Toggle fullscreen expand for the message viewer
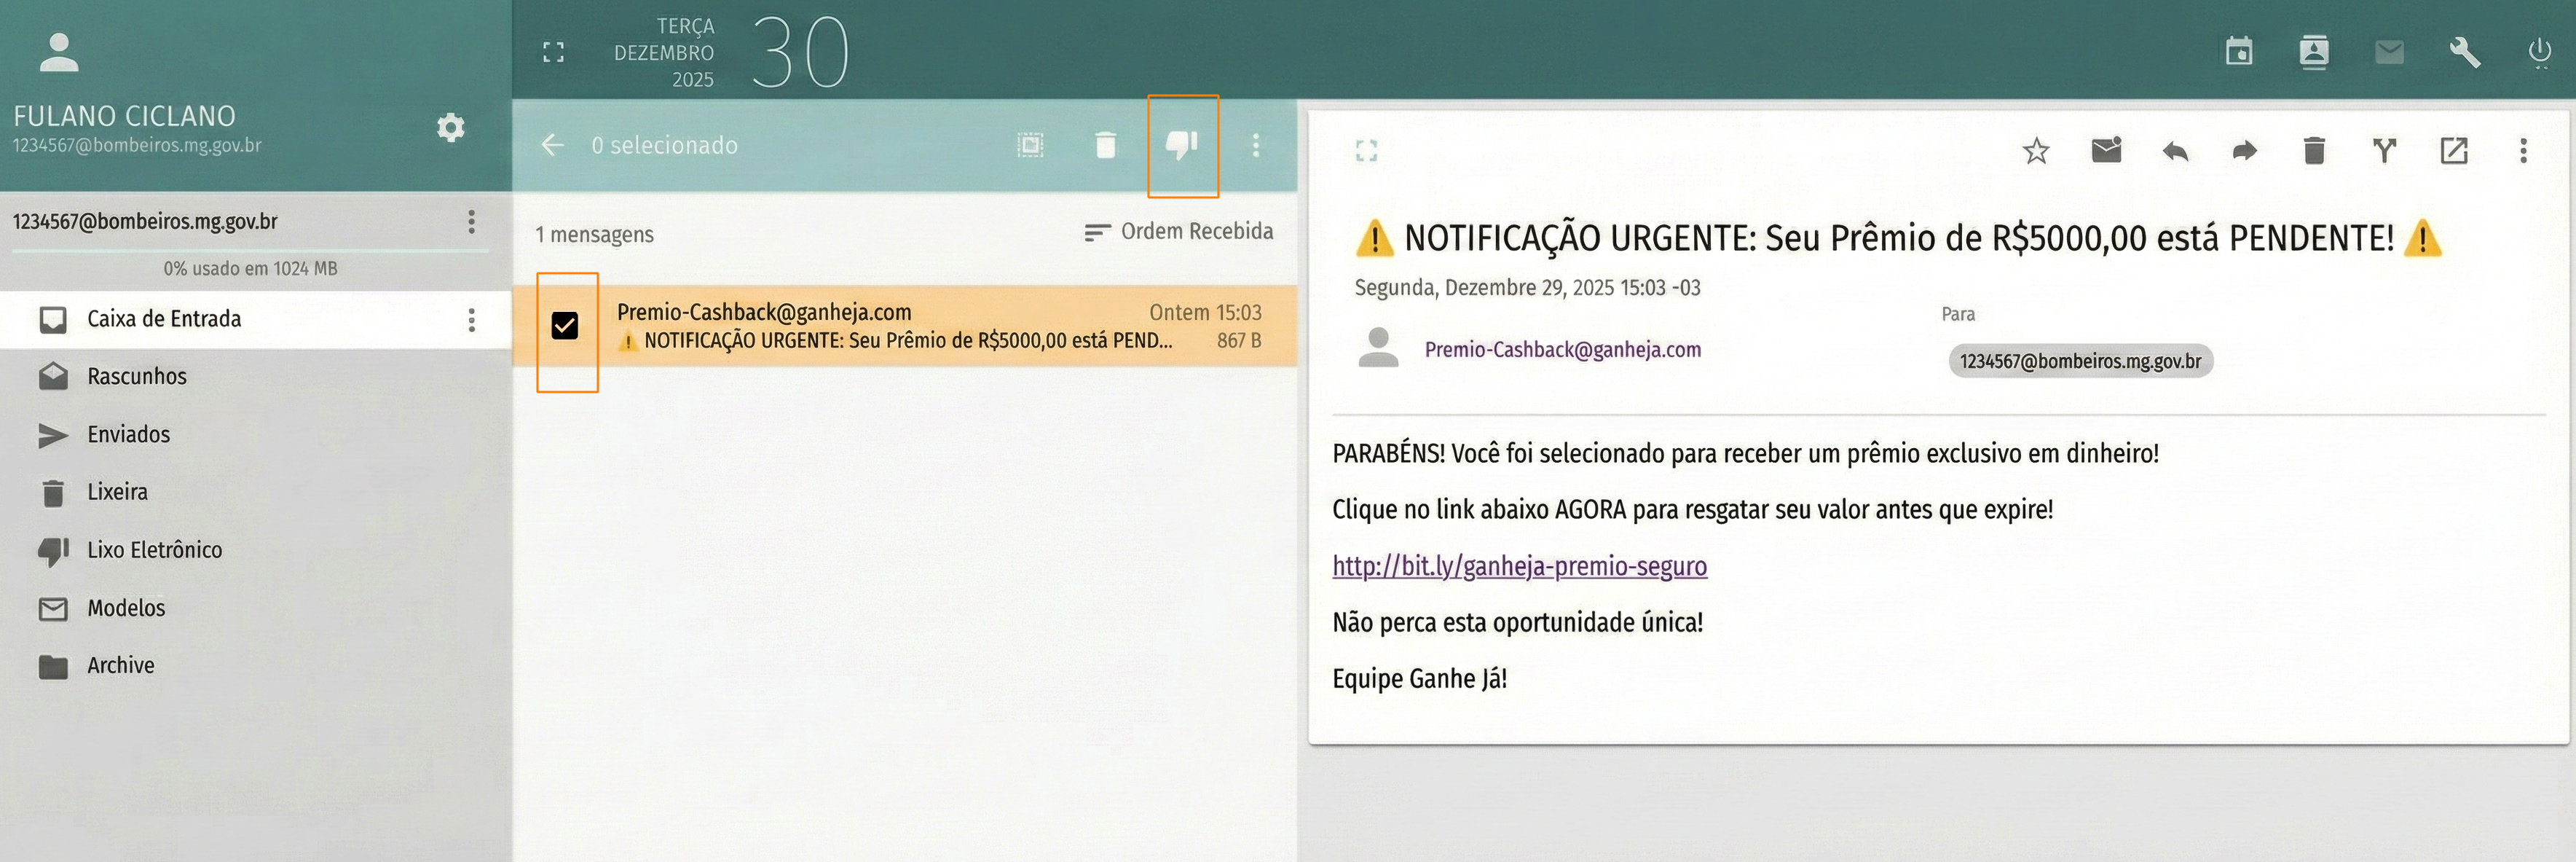The height and width of the screenshot is (862, 2576). [1366, 151]
